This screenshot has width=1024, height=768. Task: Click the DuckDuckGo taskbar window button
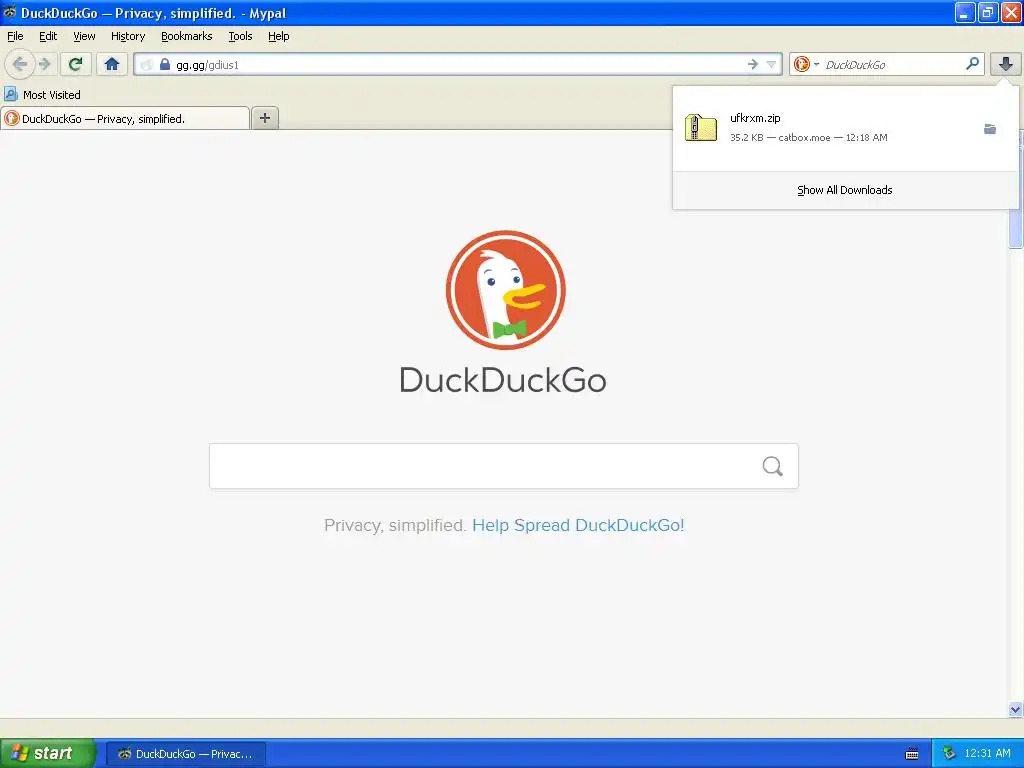(x=186, y=754)
